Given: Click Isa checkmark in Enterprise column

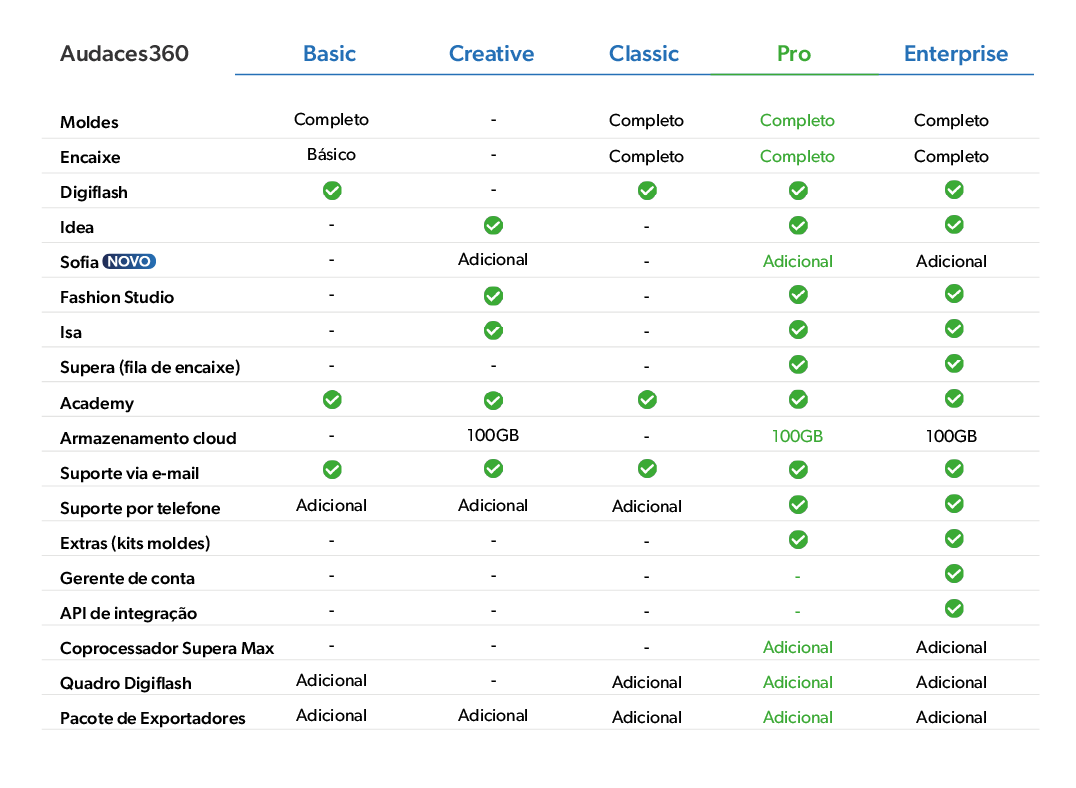Looking at the screenshot, I should [x=954, y=329].
